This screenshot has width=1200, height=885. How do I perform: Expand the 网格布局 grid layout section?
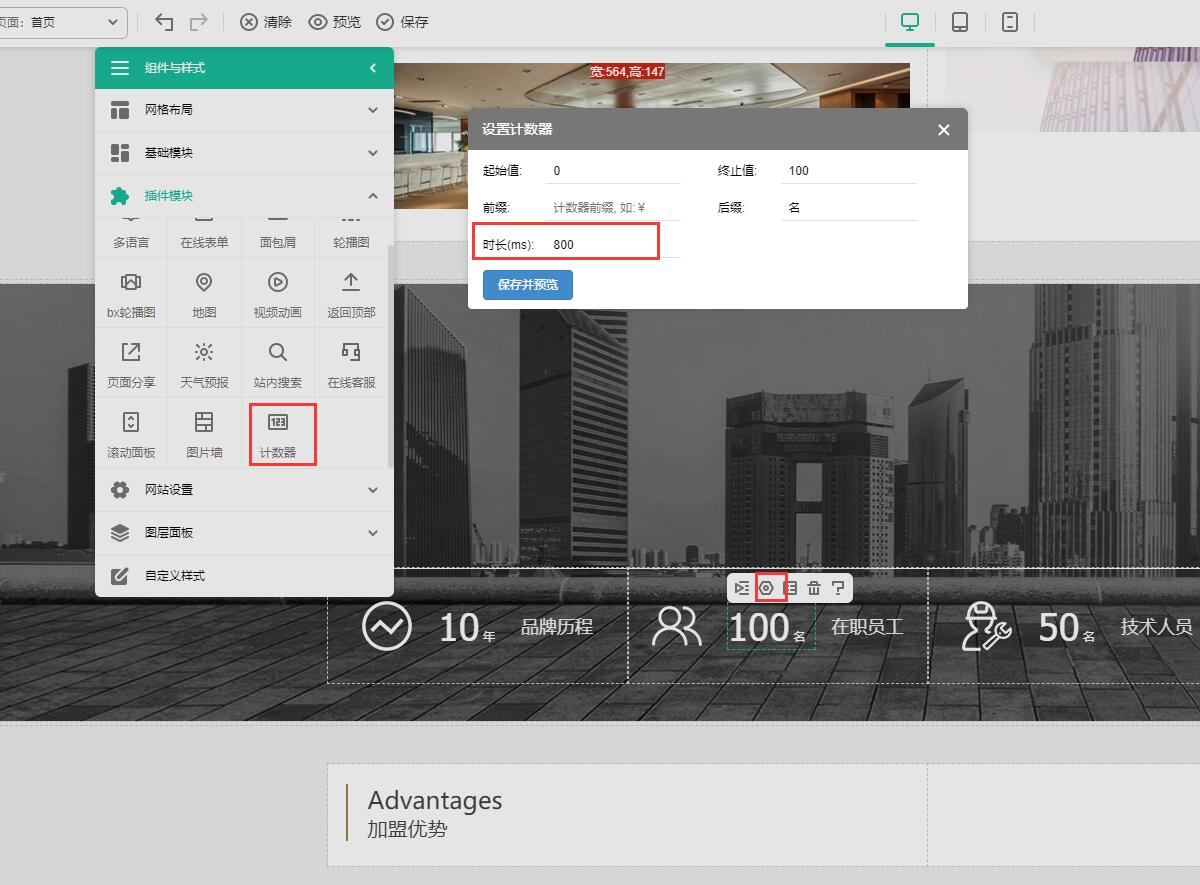(x=244, y=110)
